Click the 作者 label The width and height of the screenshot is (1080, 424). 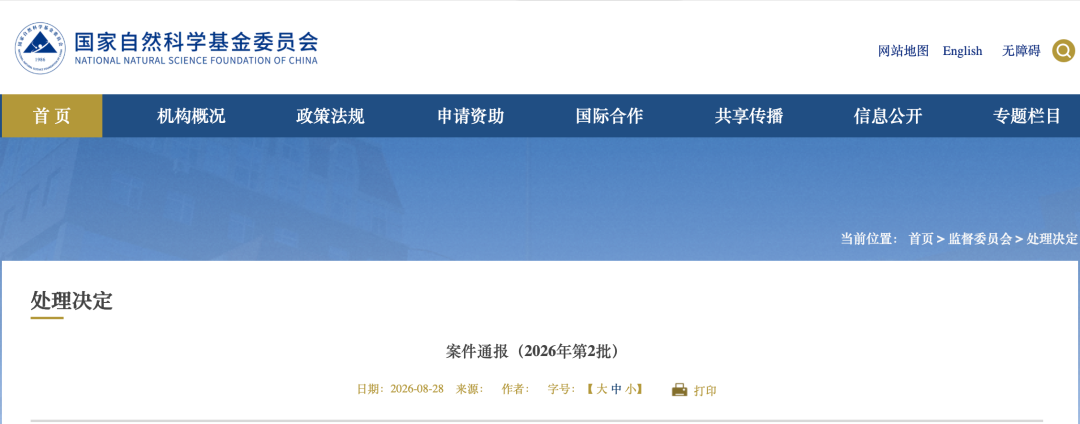point(515,389)
